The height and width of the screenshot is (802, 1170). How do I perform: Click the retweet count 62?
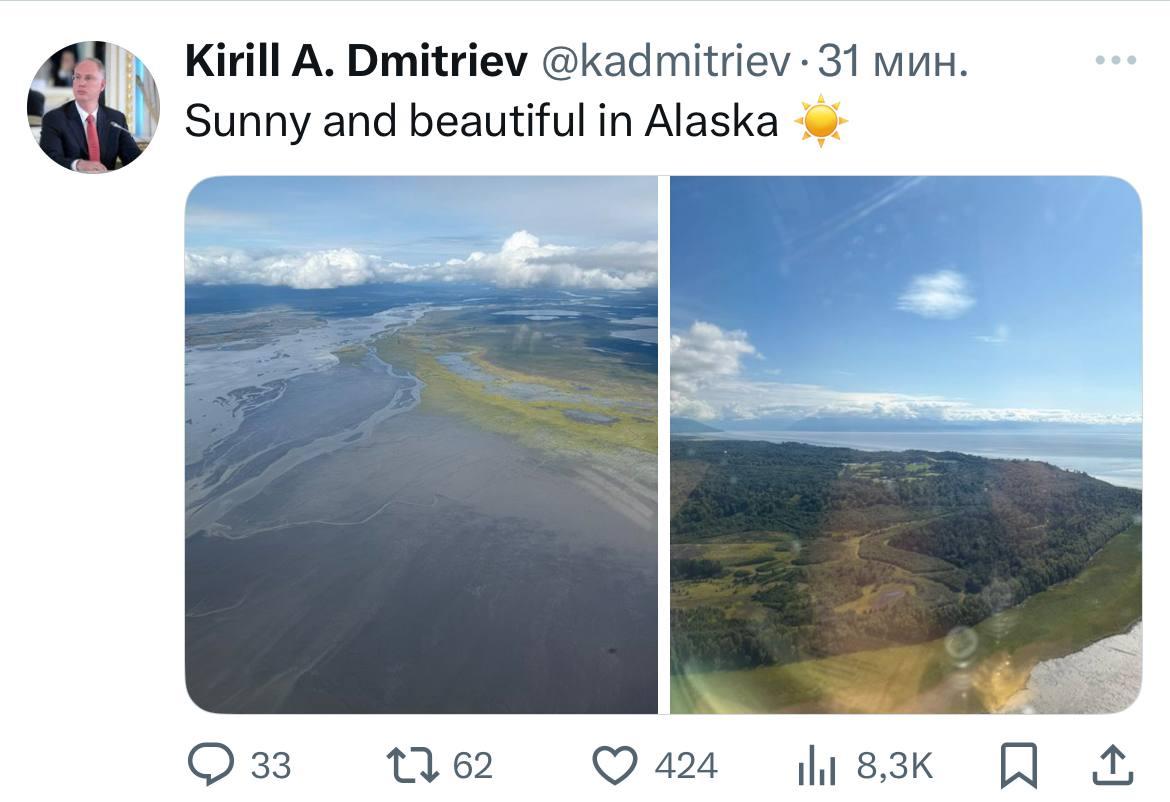[x=473, y=767]
